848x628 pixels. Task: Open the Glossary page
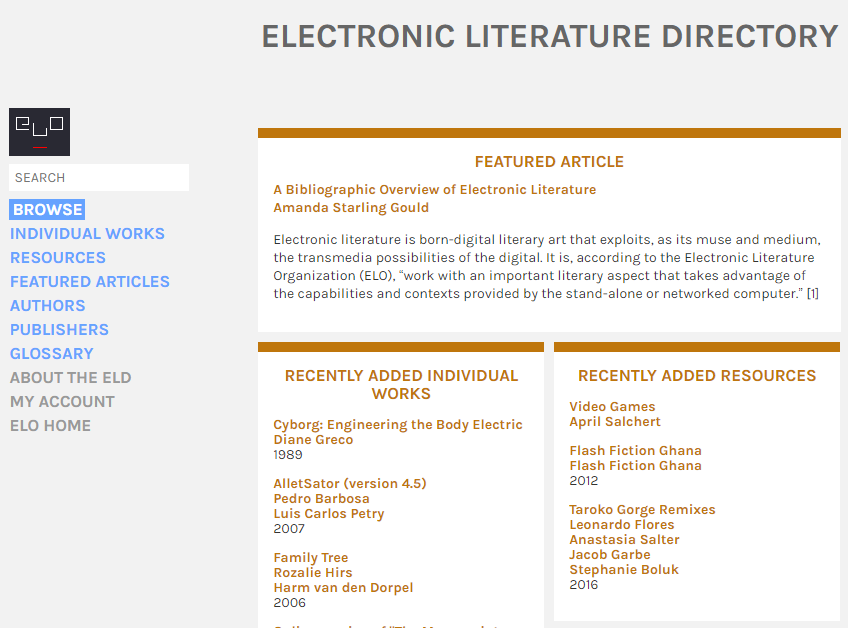click(x=52, y=354)
